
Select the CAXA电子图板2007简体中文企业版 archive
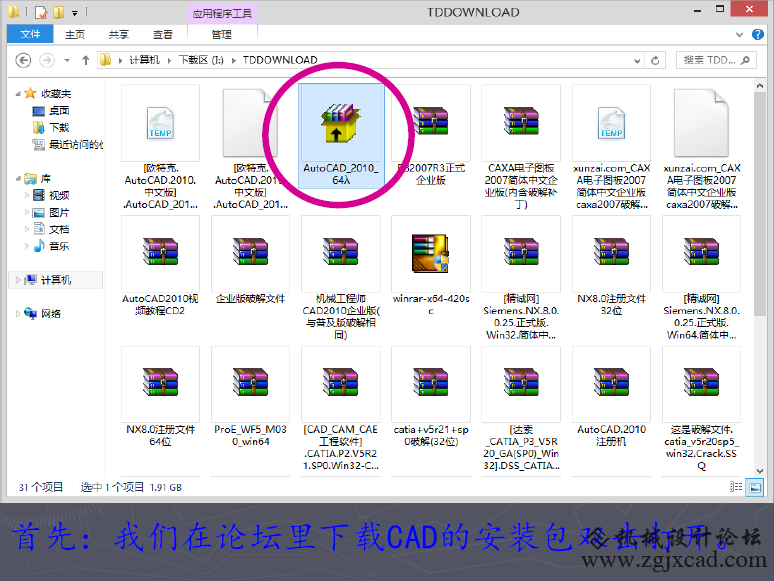(x=521, y=121)
